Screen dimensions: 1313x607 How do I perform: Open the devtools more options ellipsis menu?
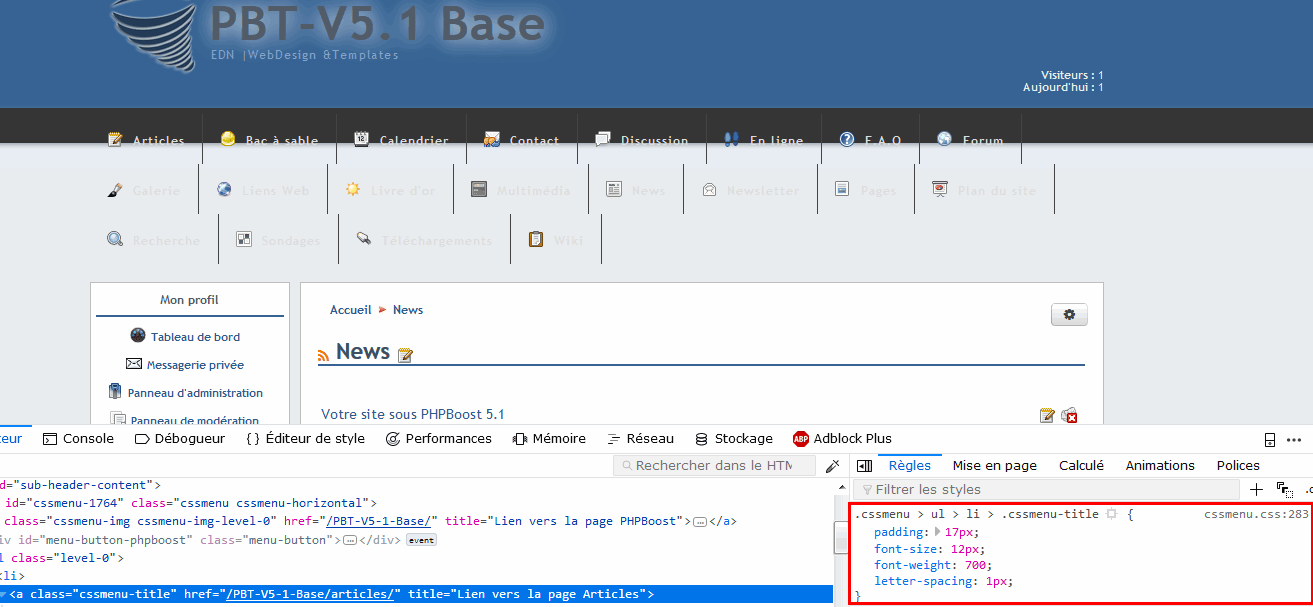click(1294, 439)
